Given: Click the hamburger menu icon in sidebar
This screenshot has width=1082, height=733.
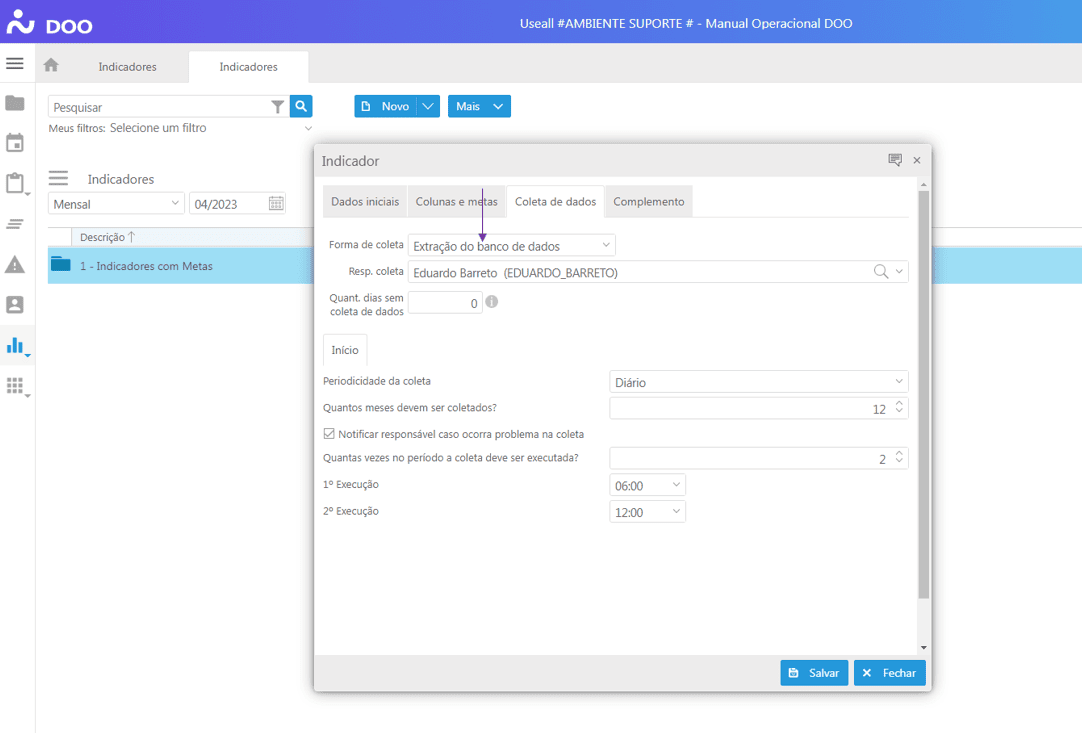Looking at the screenshot, I should point(14,63).
